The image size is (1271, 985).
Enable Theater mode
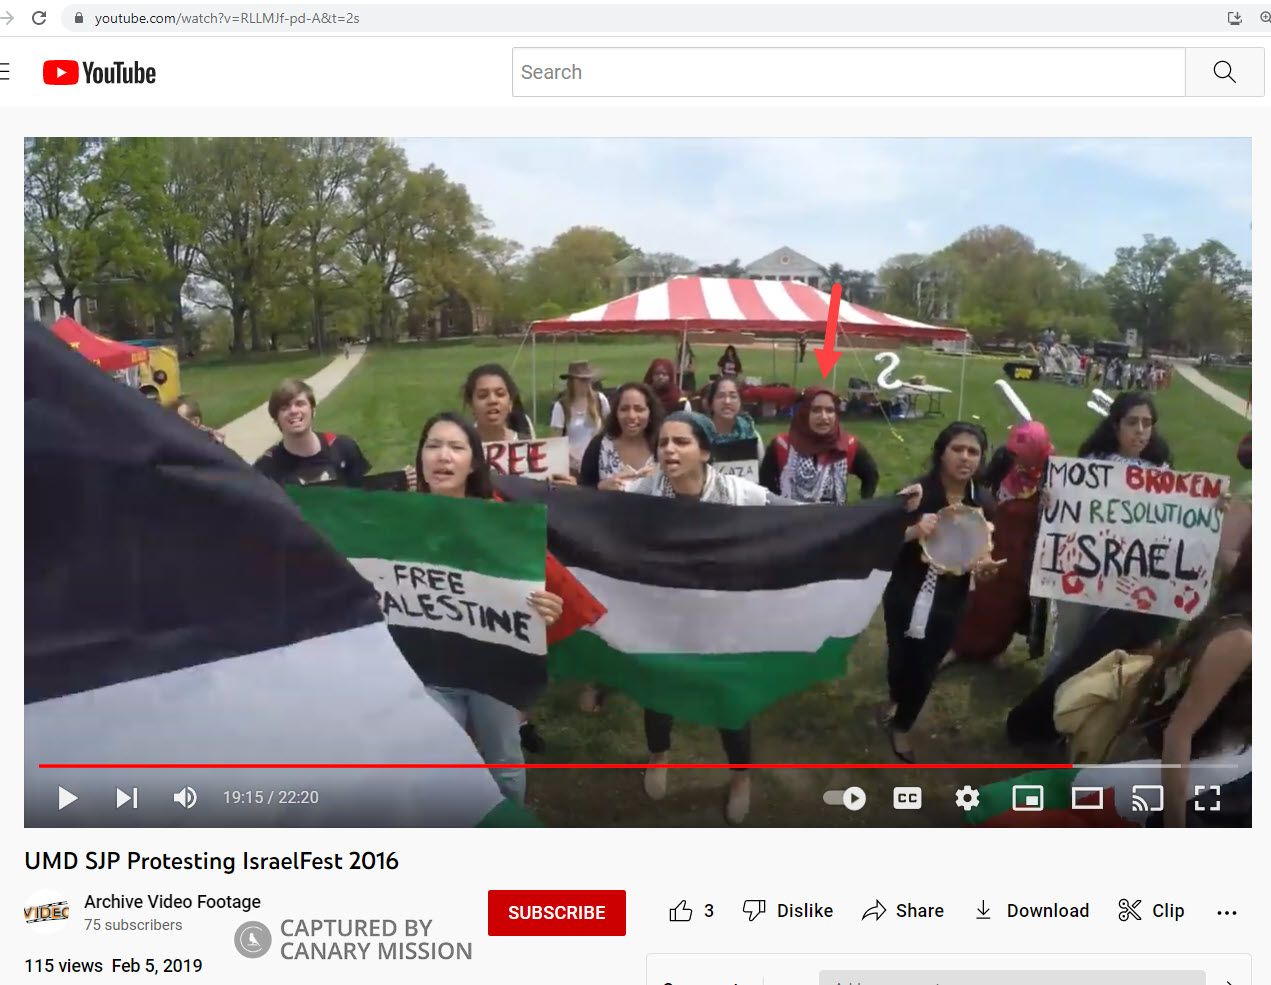click(x=1087, y=797)
